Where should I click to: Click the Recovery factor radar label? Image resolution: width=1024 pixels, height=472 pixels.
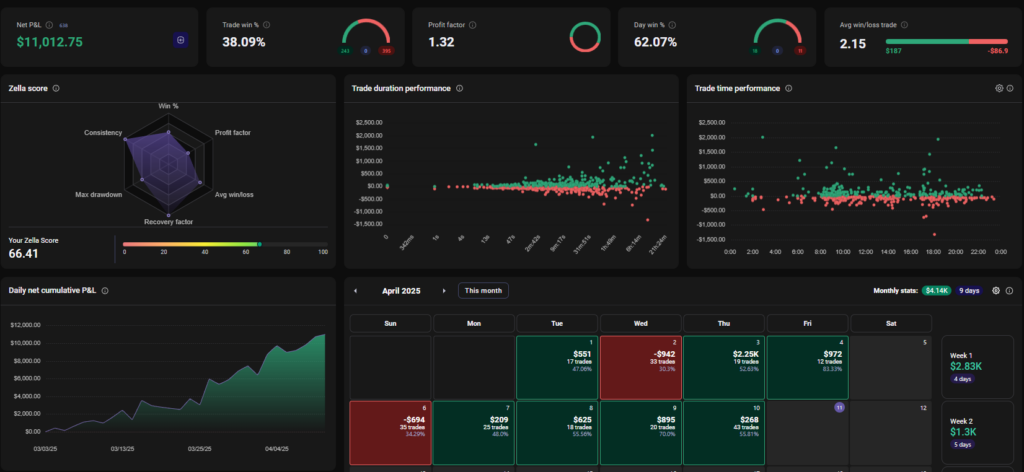pyautogui.click(x=168, y=222)
